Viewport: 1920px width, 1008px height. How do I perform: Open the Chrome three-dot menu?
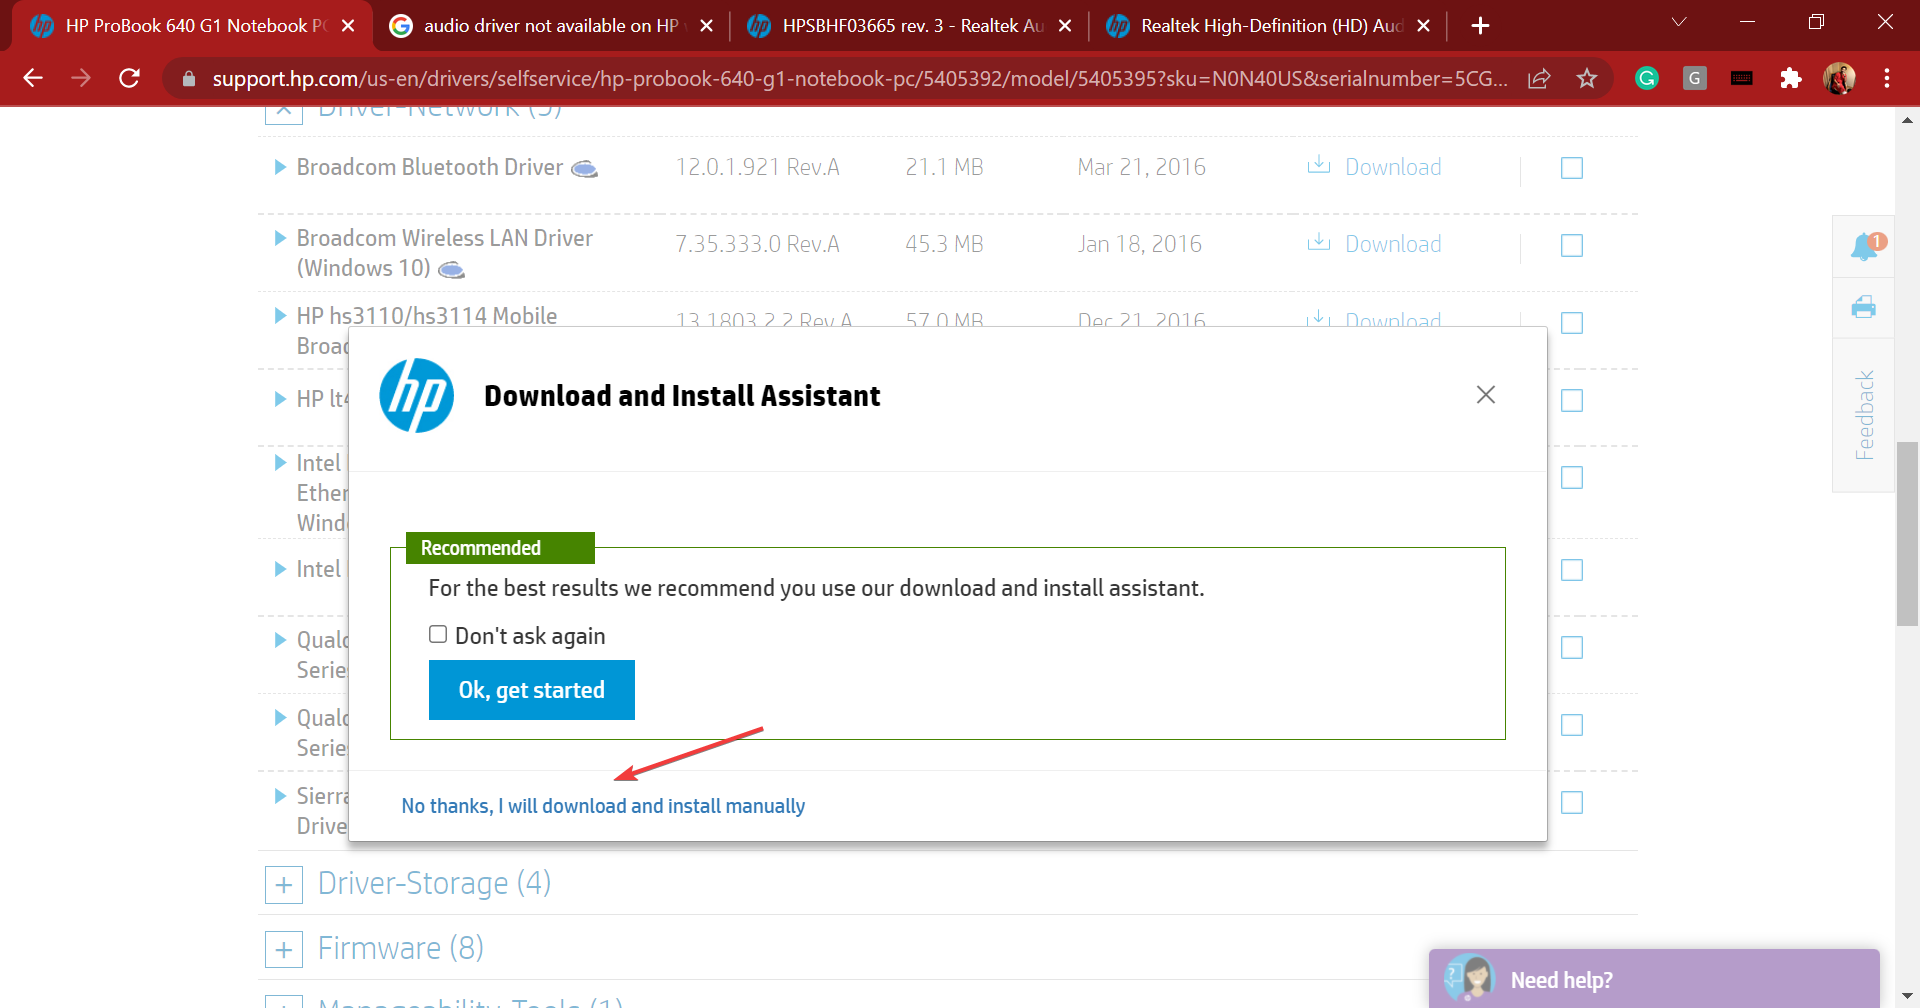pyautogui.click(x=1887, y=78)
